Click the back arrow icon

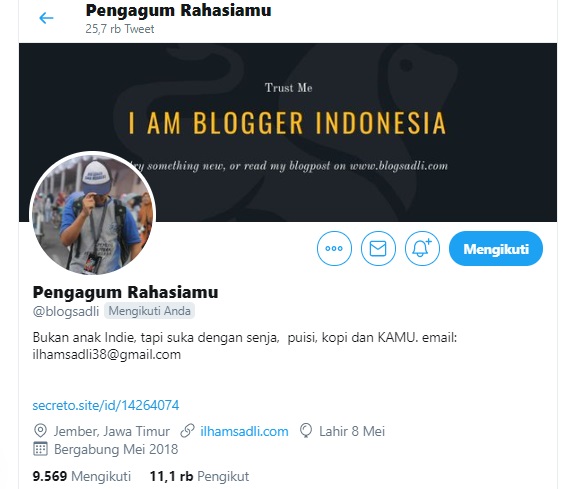coord(46,18)
